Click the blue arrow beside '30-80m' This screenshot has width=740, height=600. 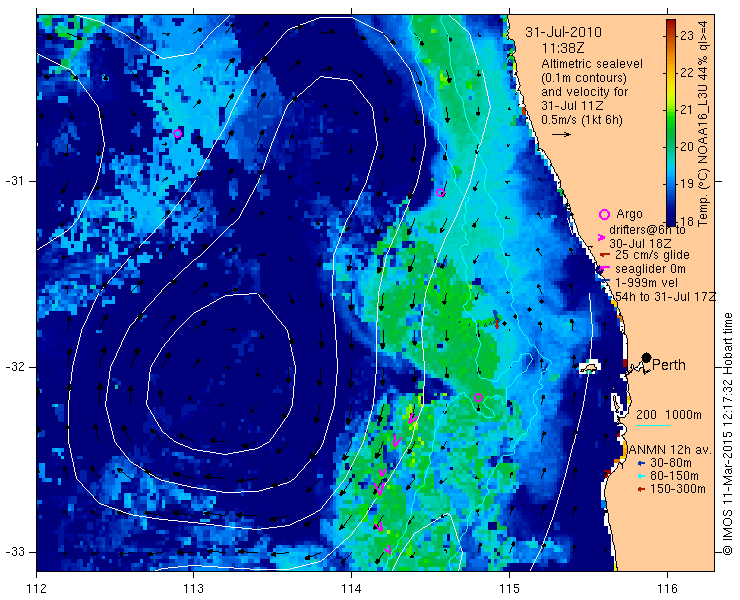(x=640, y=463)
